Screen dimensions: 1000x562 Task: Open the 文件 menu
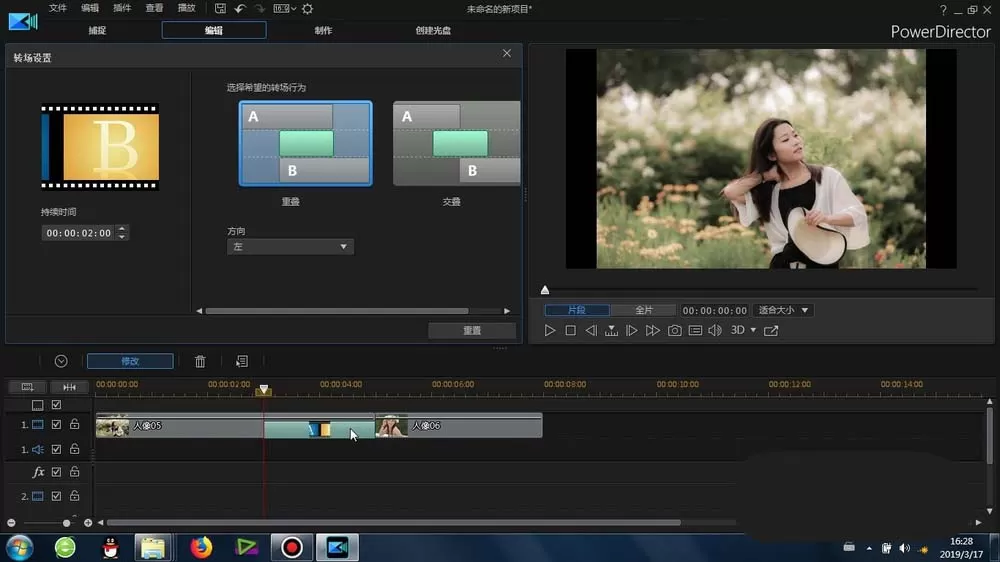(58, 8)
